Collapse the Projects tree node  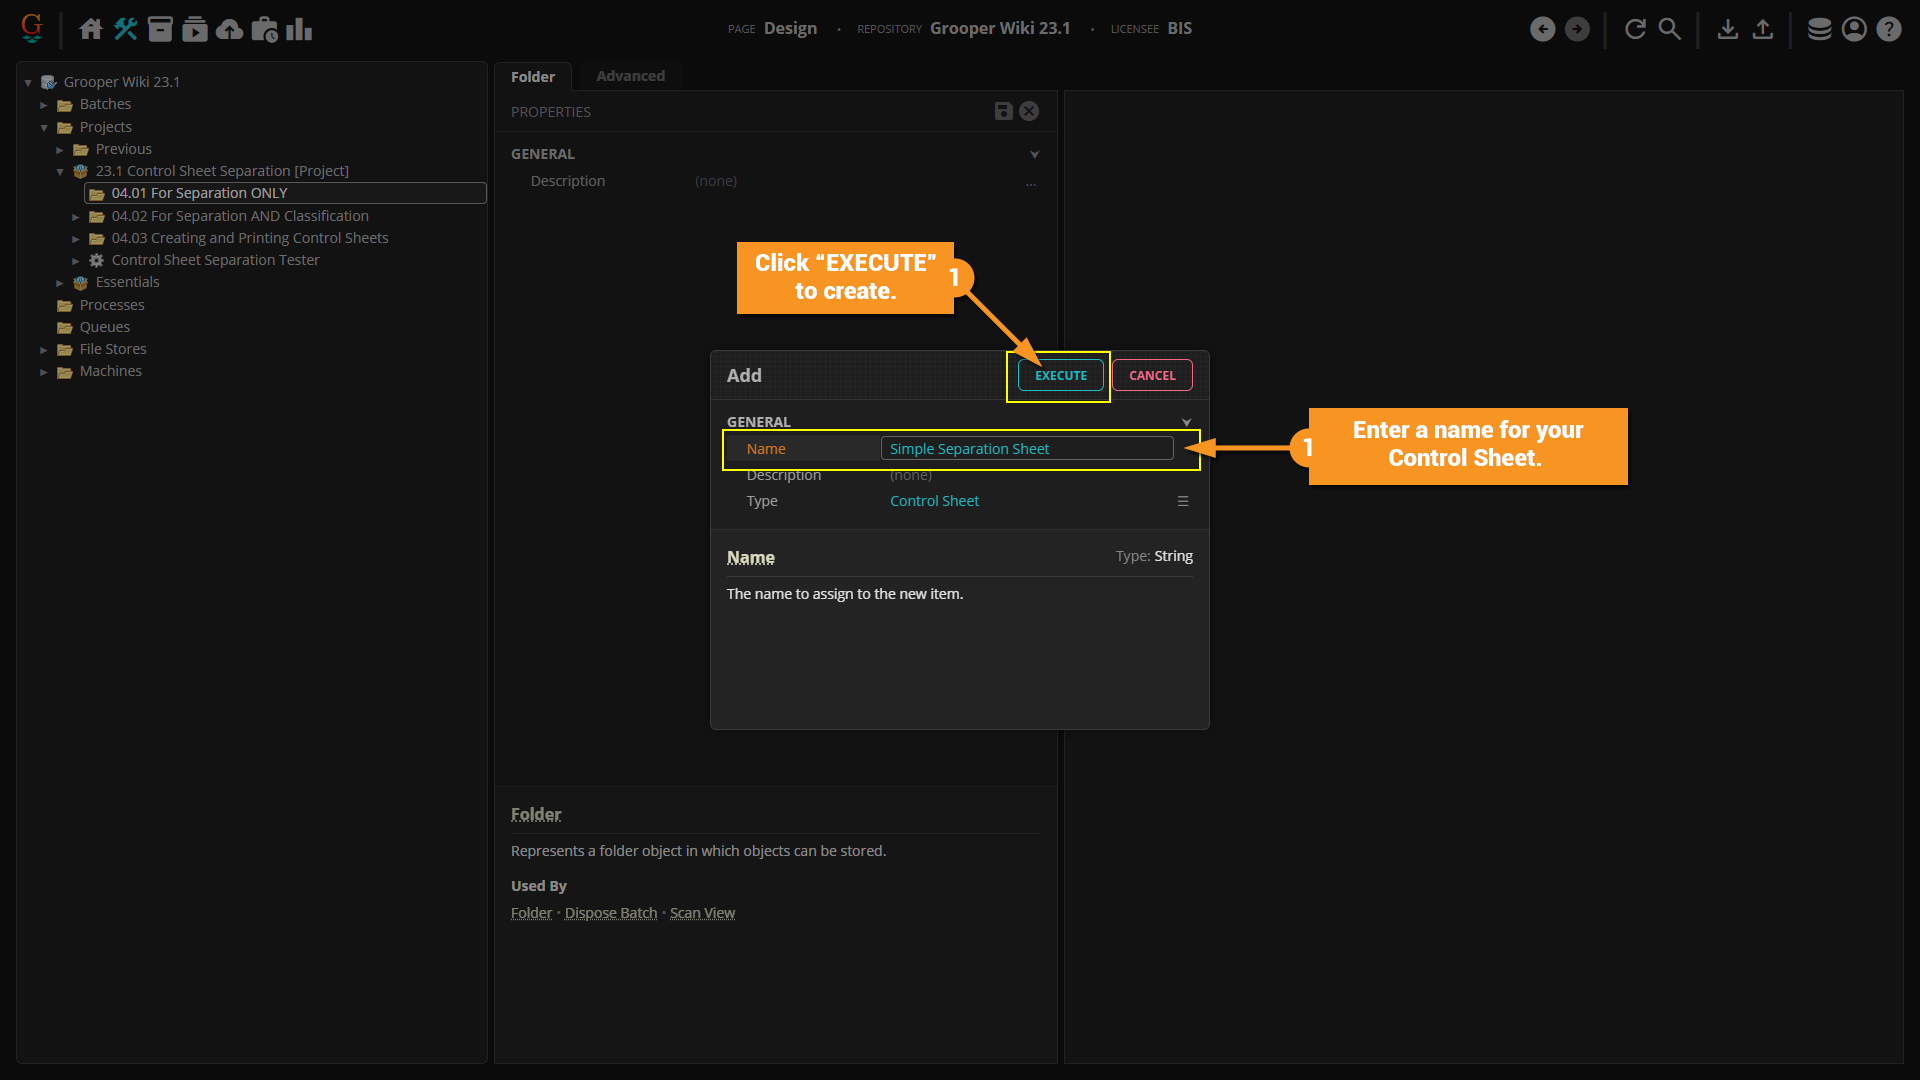point(44,127)
